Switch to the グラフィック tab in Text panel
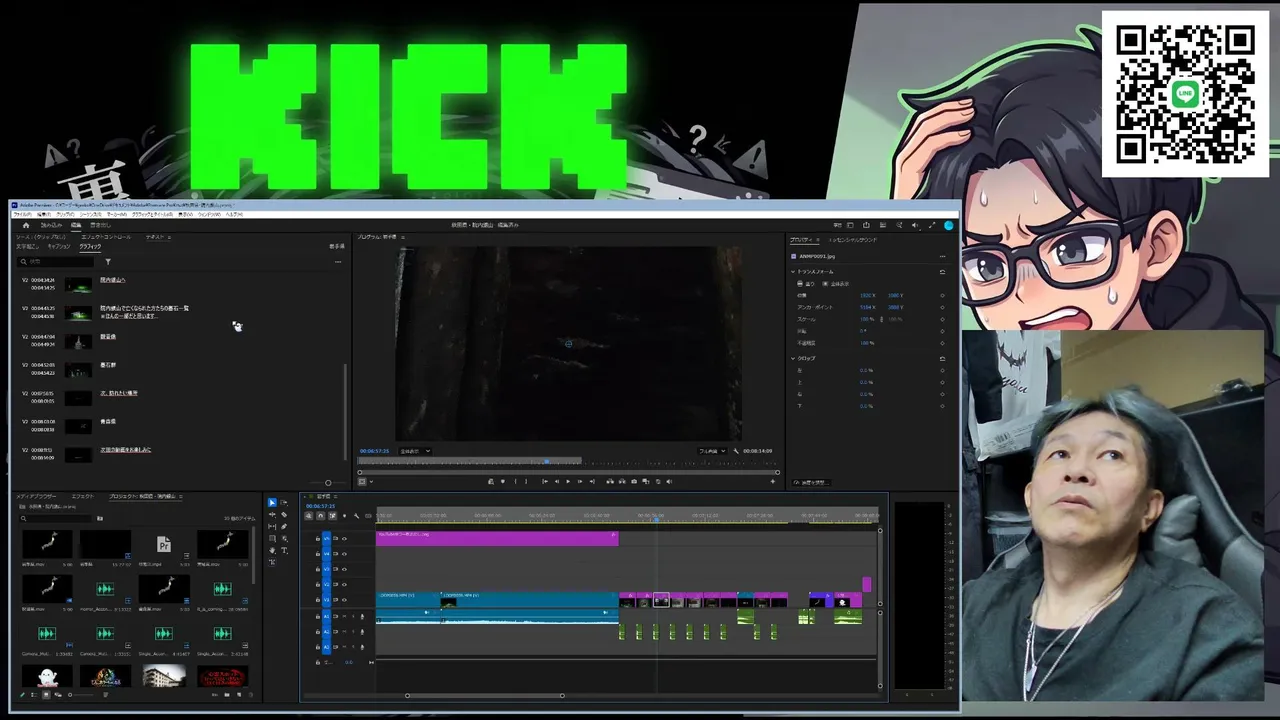 coord(90,246)
